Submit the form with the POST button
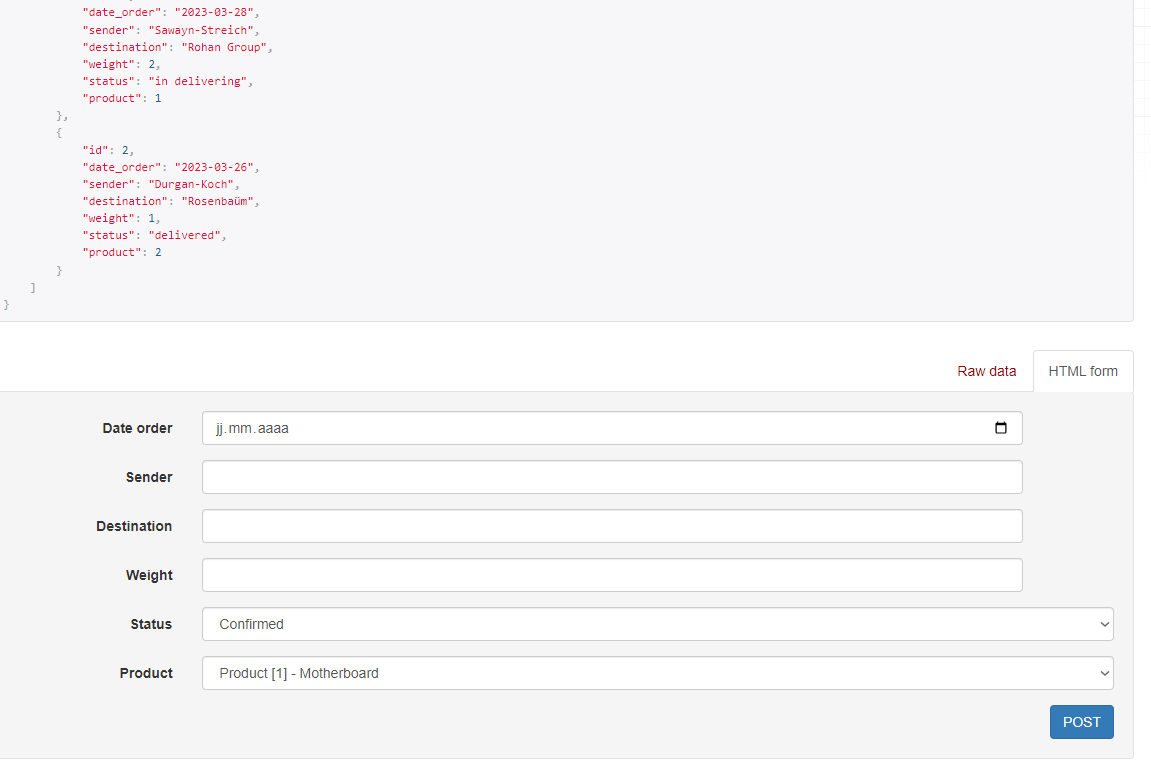This screenshot has height=773, width=1151. [x=1081, y=722]
